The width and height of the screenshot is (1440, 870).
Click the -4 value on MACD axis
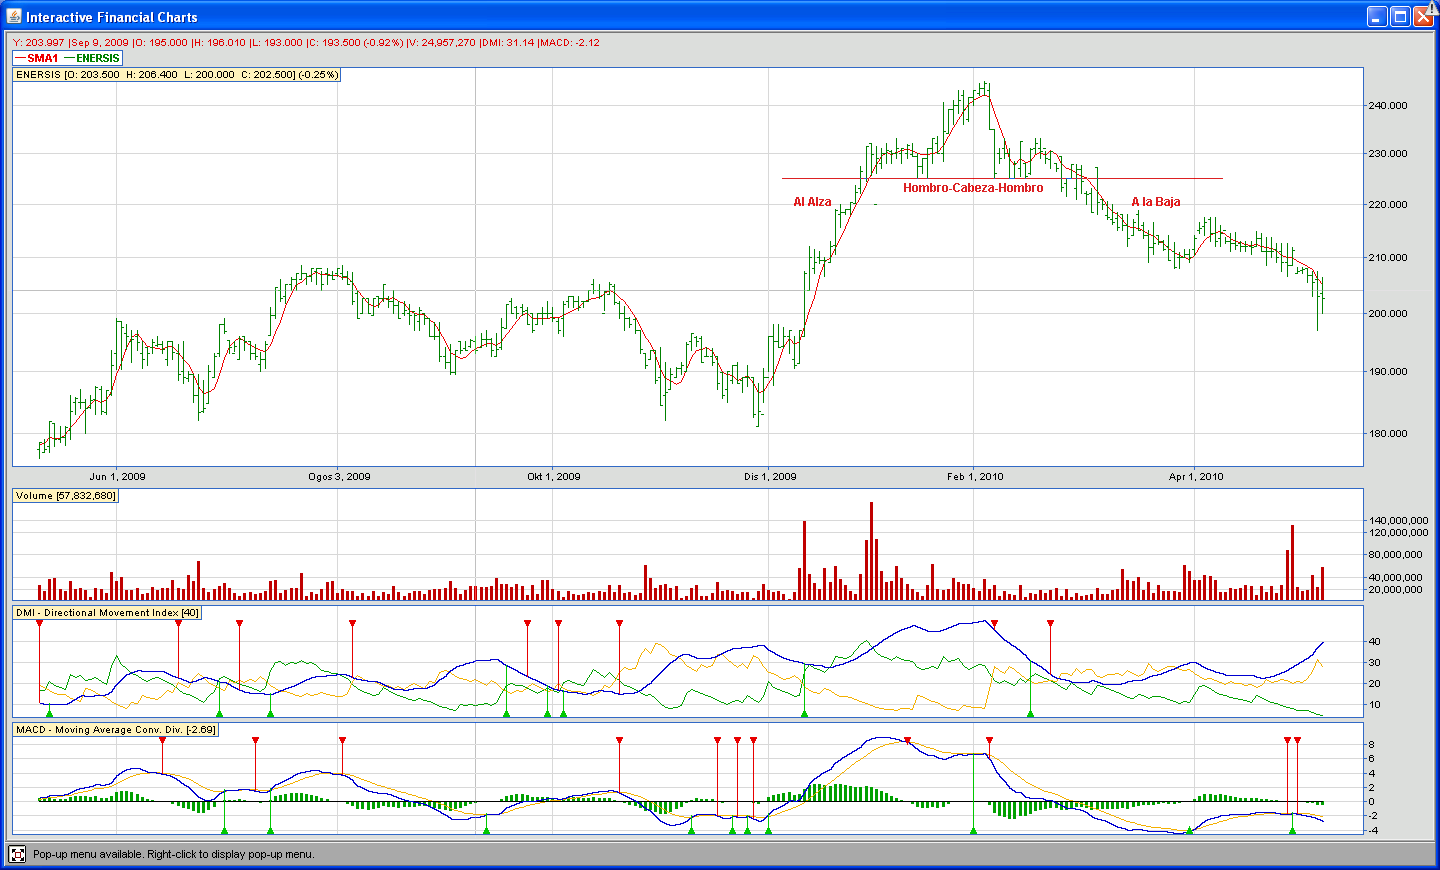pyautogui.click(x=1371, y=831)
